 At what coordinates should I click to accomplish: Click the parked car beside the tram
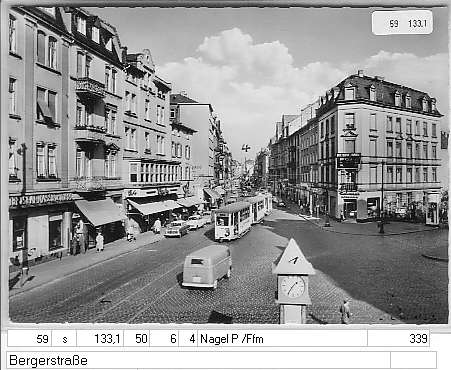(x=177, y=229)
